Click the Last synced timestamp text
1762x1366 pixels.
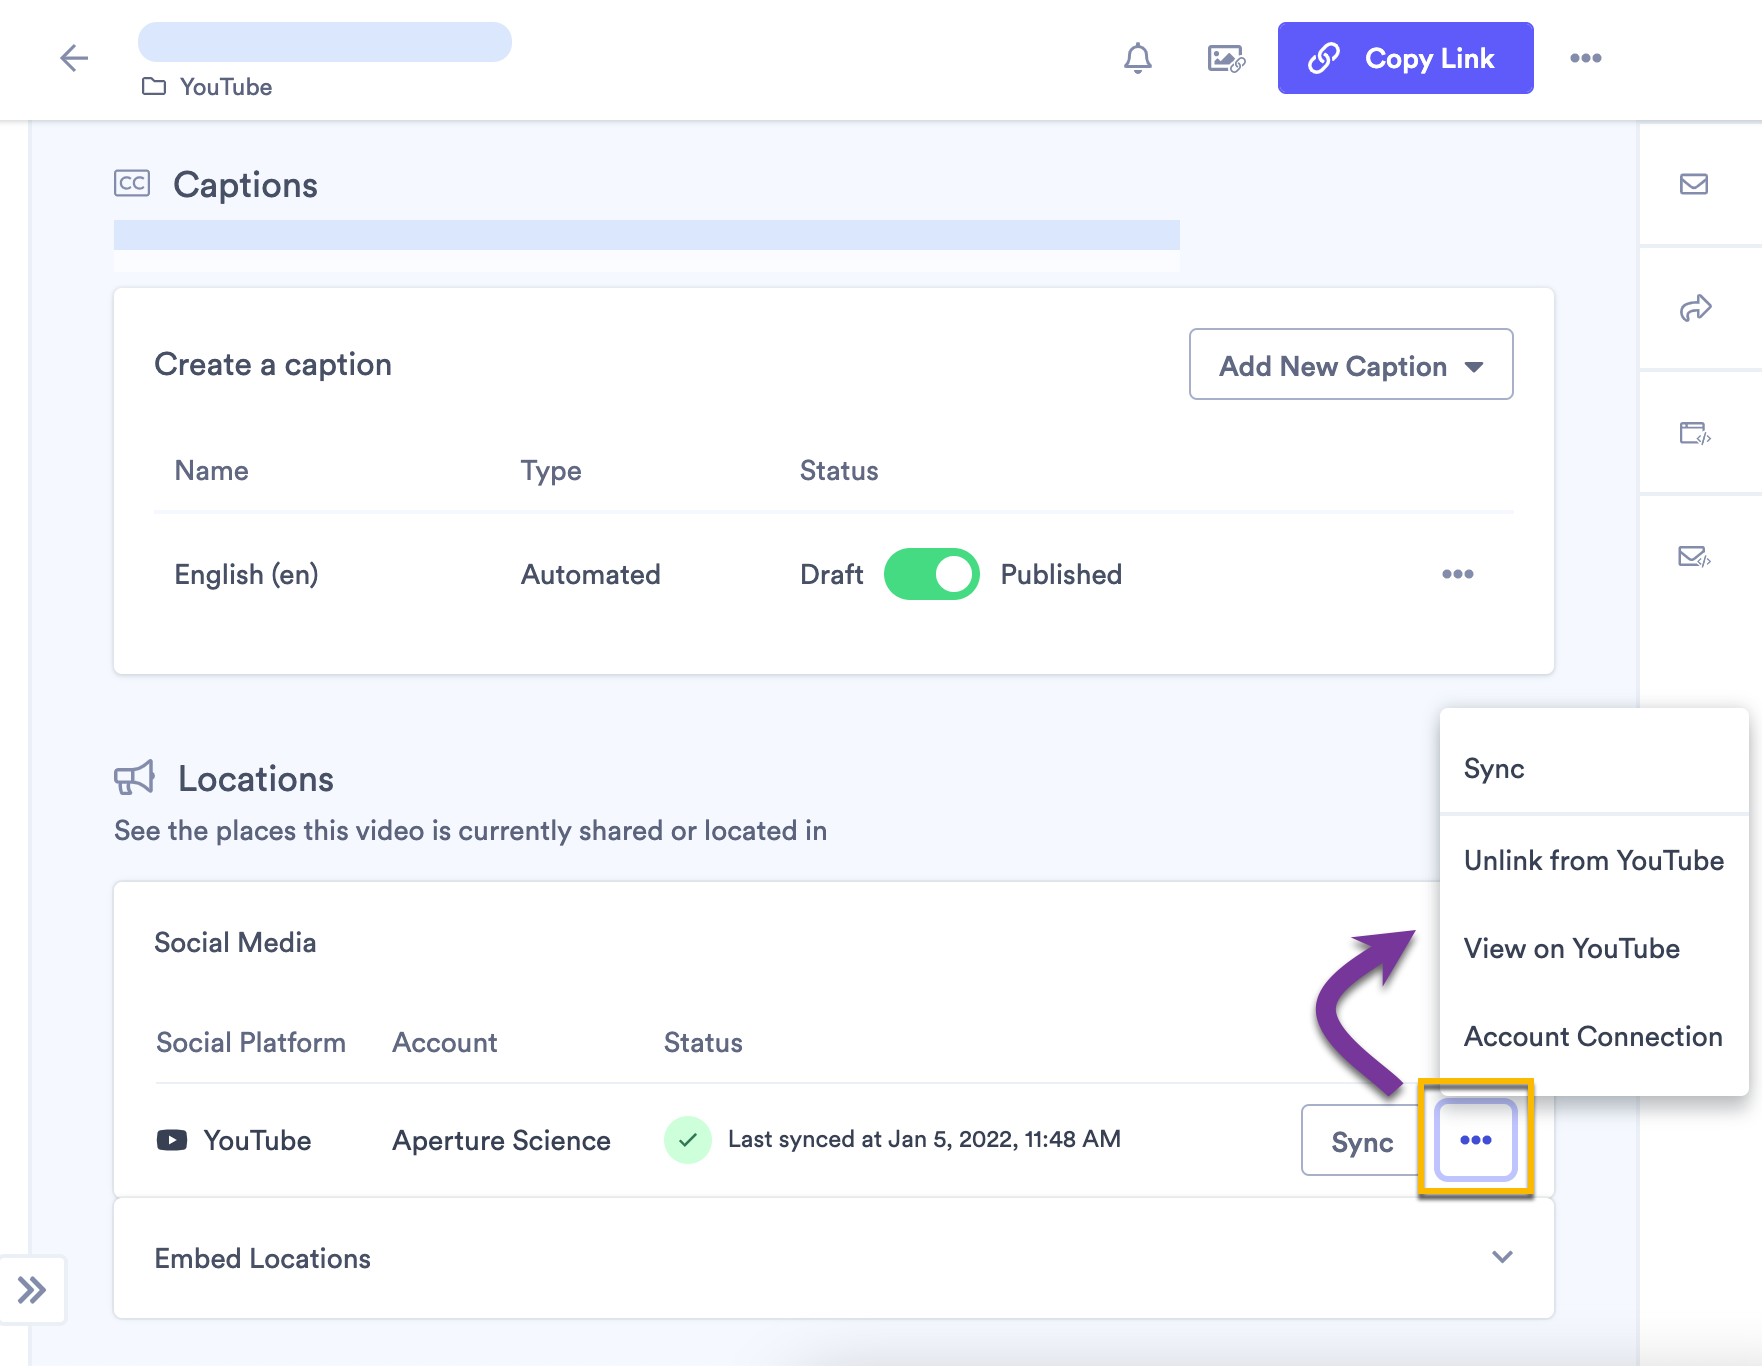(924, 1139)
